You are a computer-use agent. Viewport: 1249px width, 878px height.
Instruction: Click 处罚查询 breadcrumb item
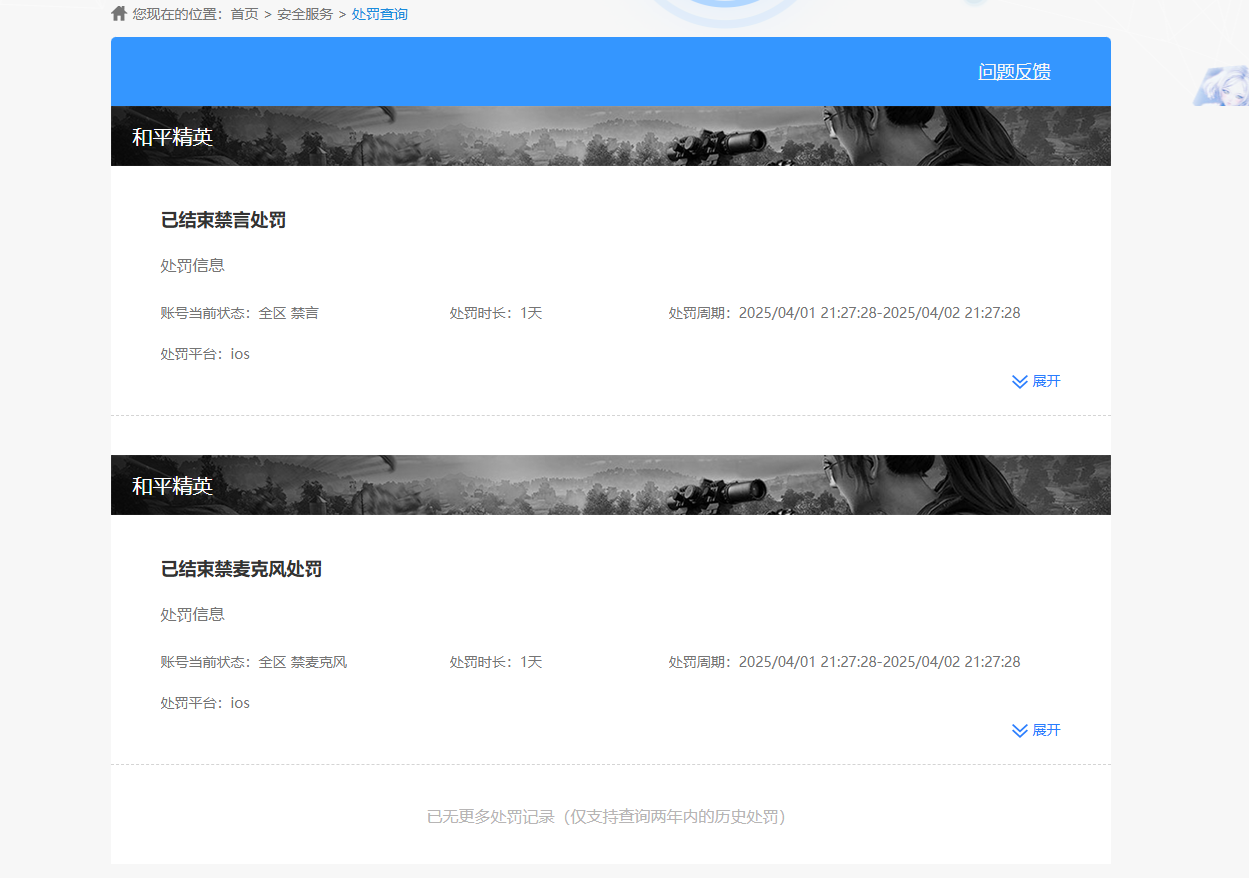380,14
